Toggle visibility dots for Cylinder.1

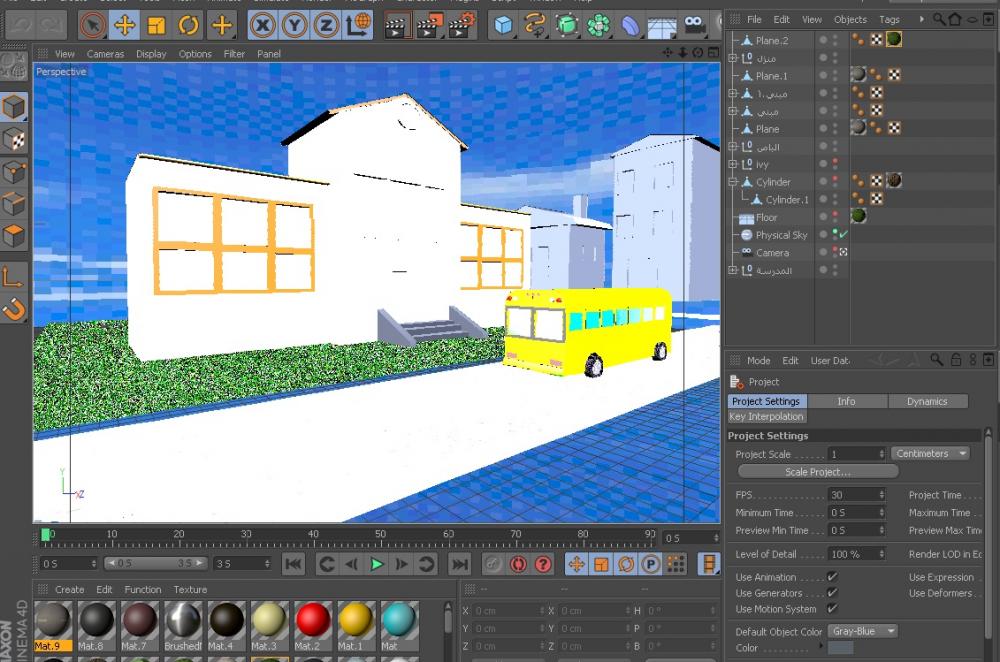click(835, 200)
